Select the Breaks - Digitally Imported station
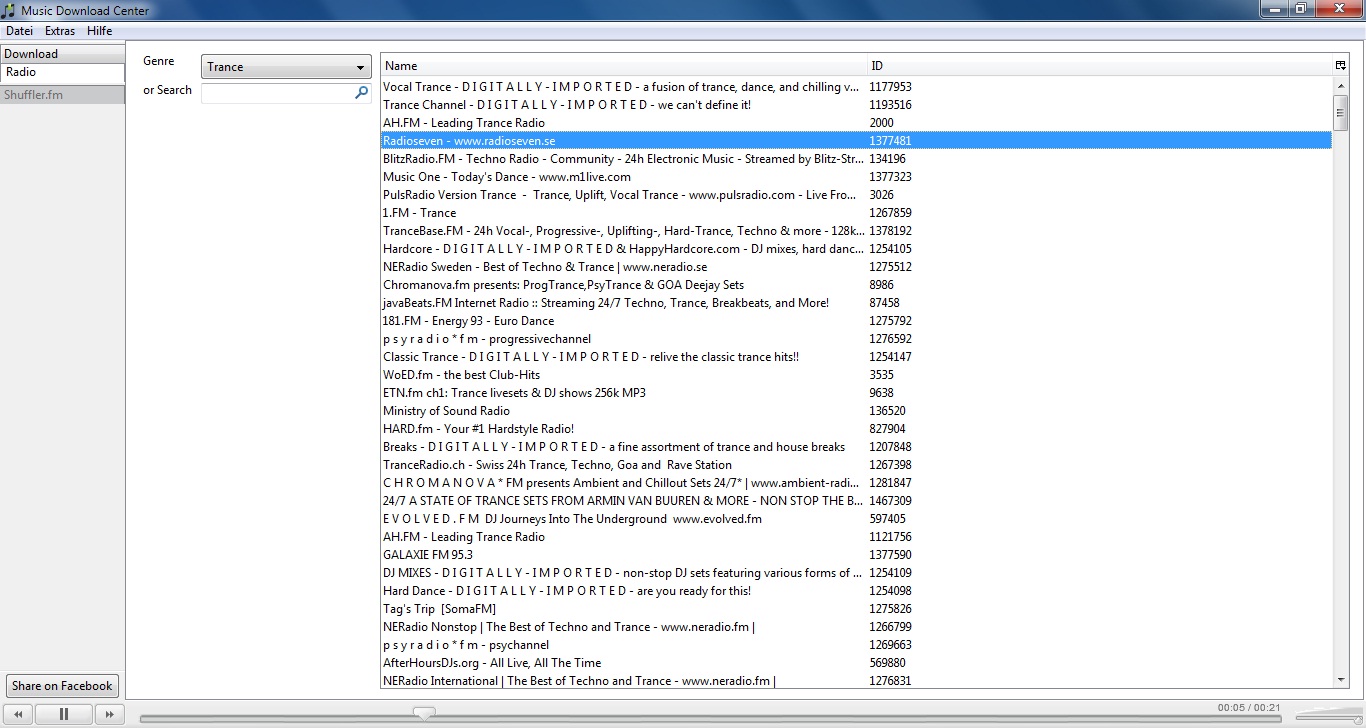This screenshot has height=728, width=1366. tap(857, 447)
